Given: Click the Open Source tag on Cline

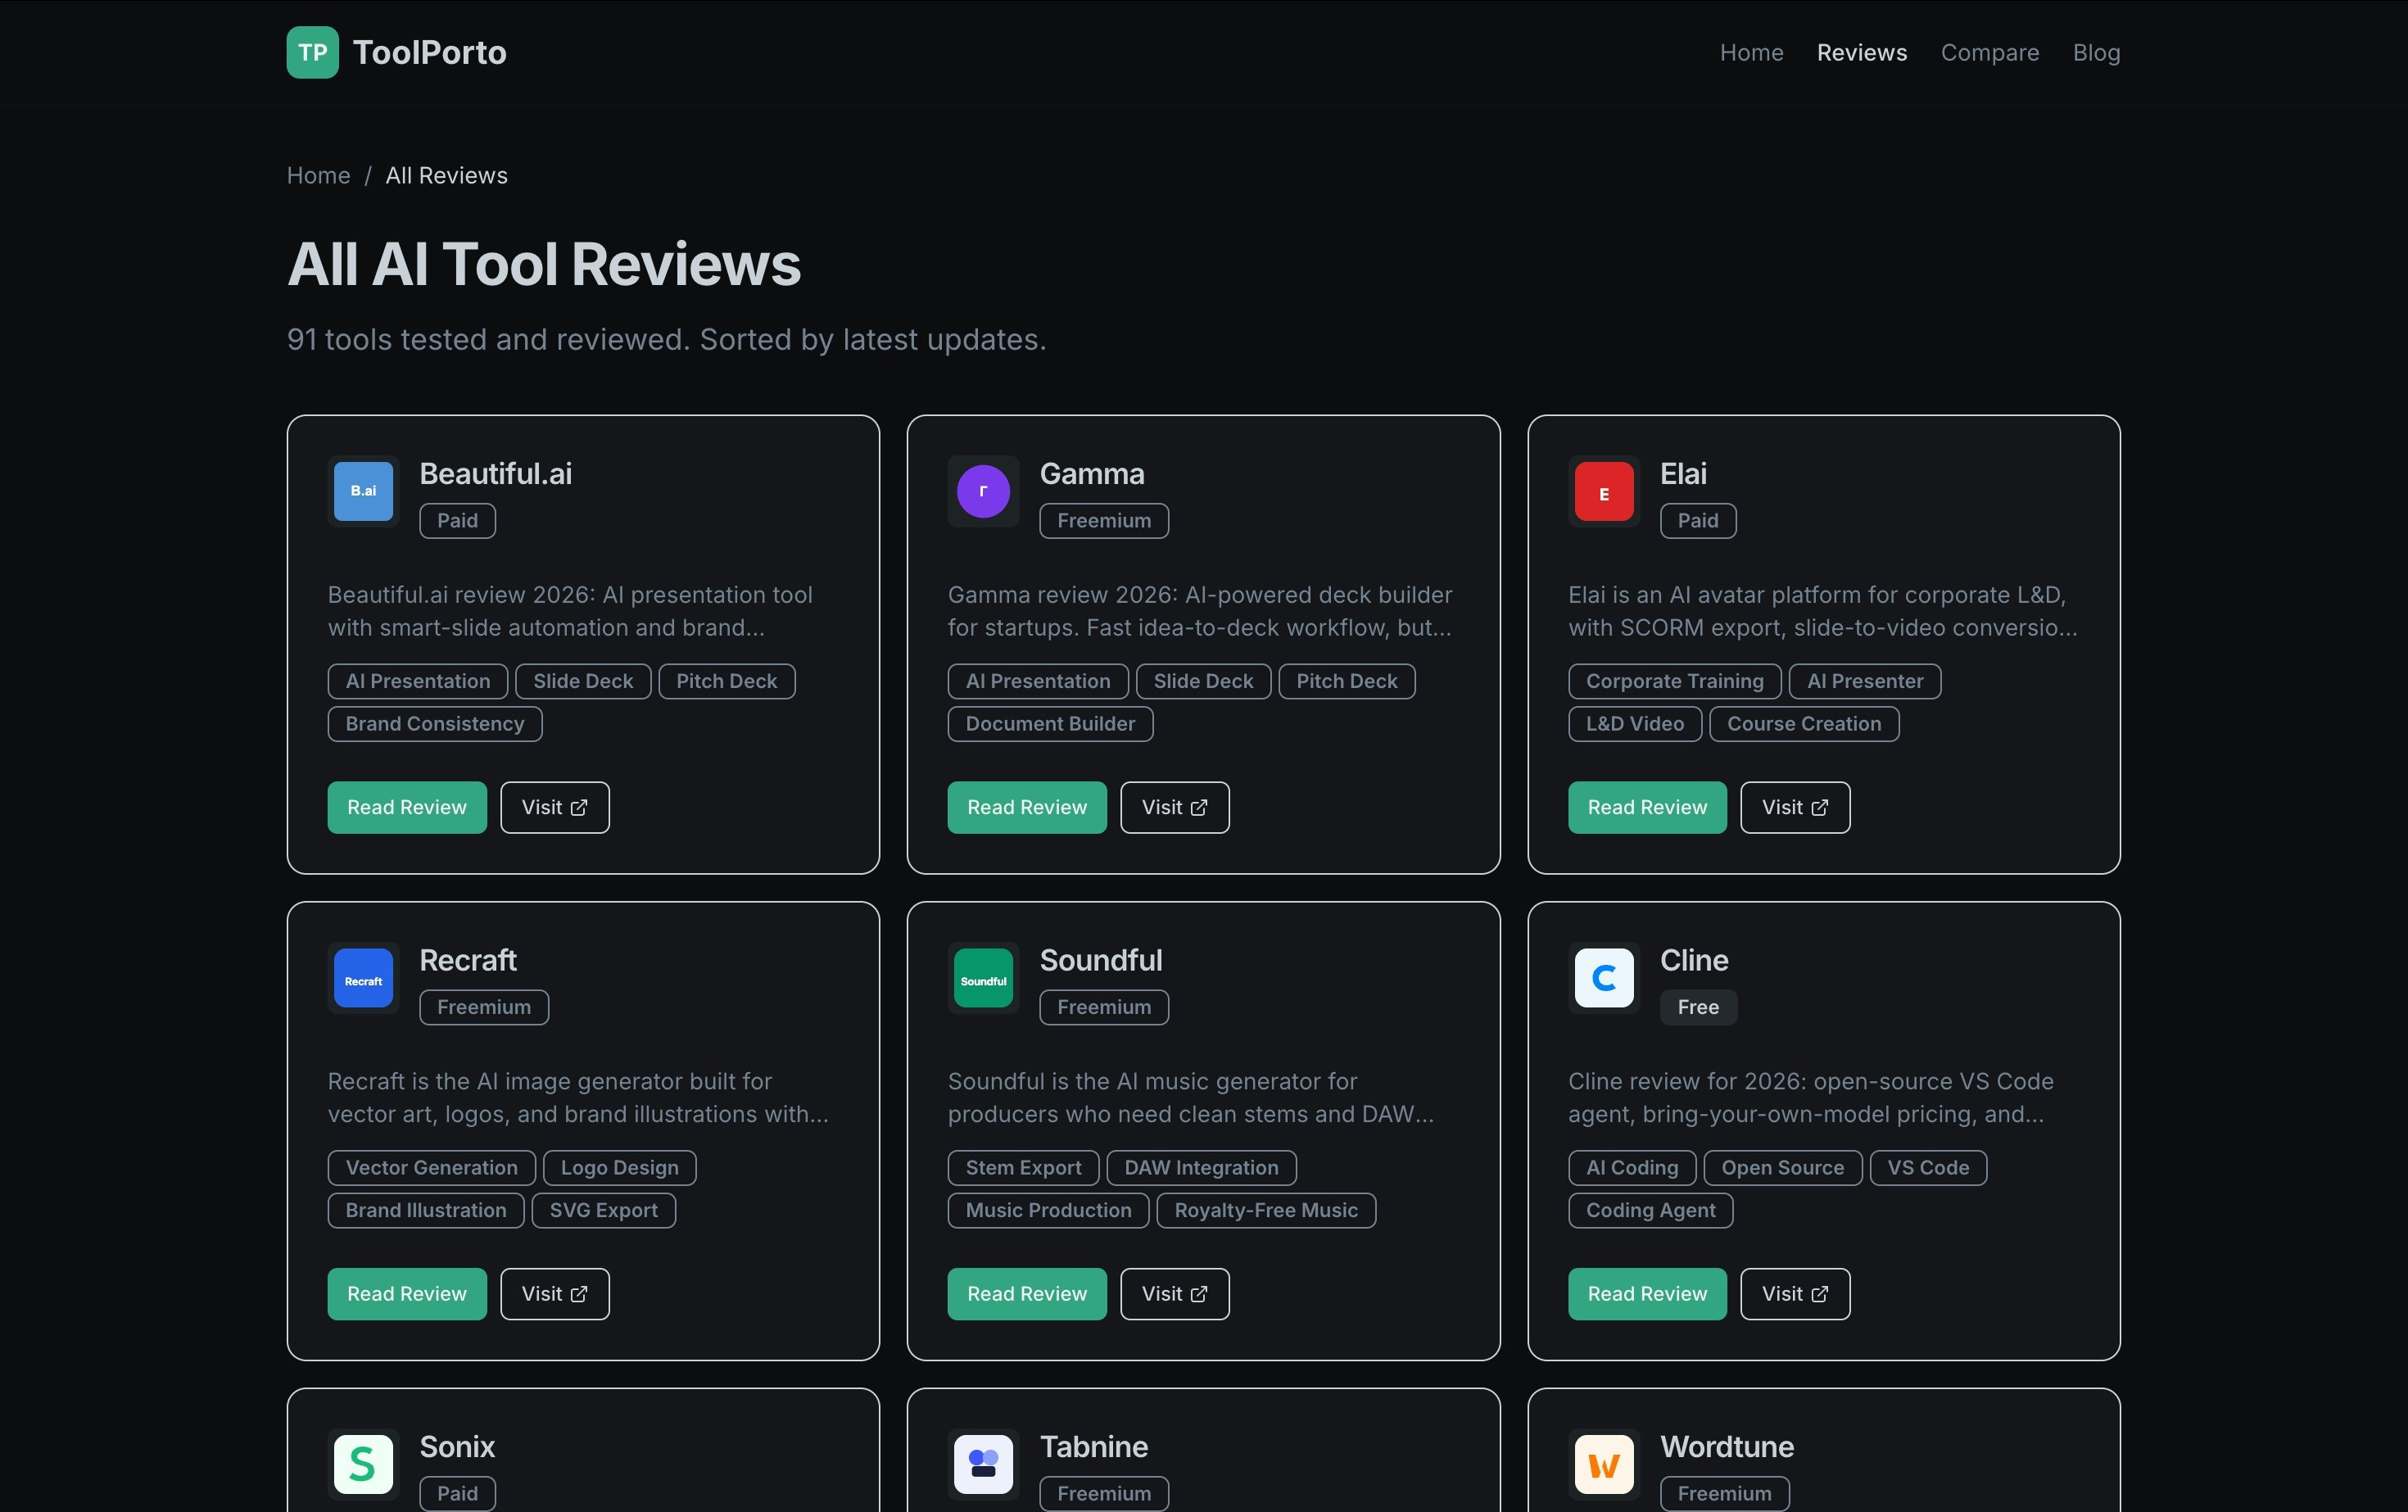Looking at the screenshot, I should pyautogui.click(x=1783, y=1168).
